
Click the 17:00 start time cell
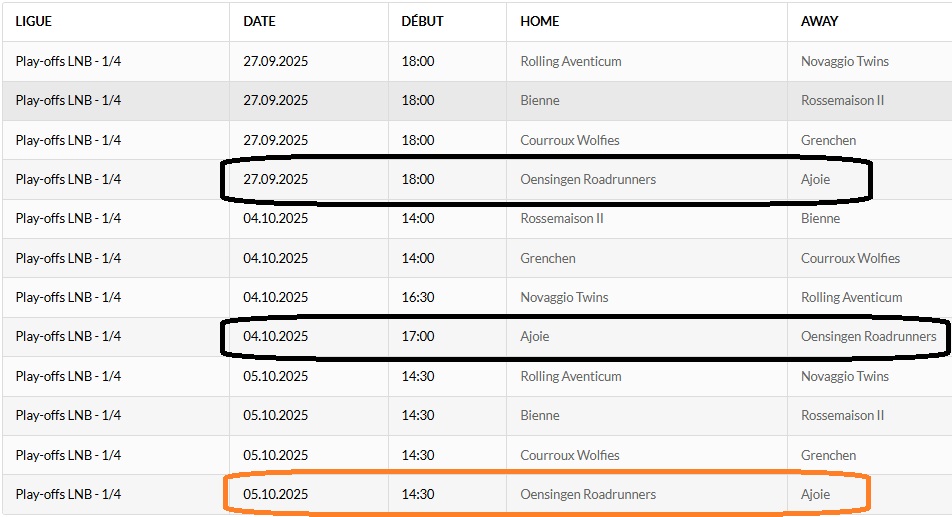[x=418, y=337]
